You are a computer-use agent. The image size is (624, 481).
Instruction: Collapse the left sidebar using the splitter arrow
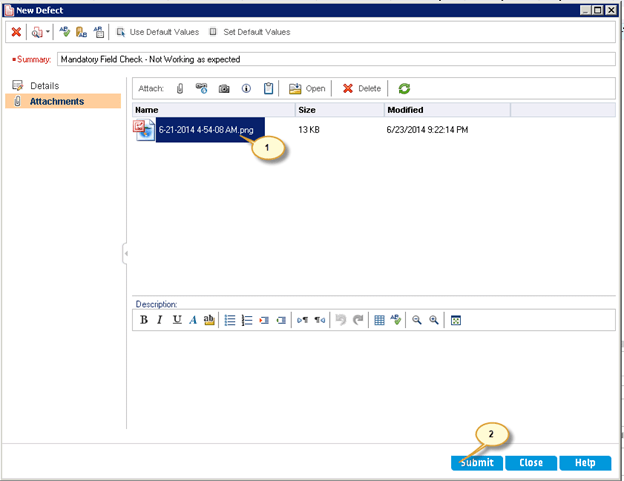[125, 255]
